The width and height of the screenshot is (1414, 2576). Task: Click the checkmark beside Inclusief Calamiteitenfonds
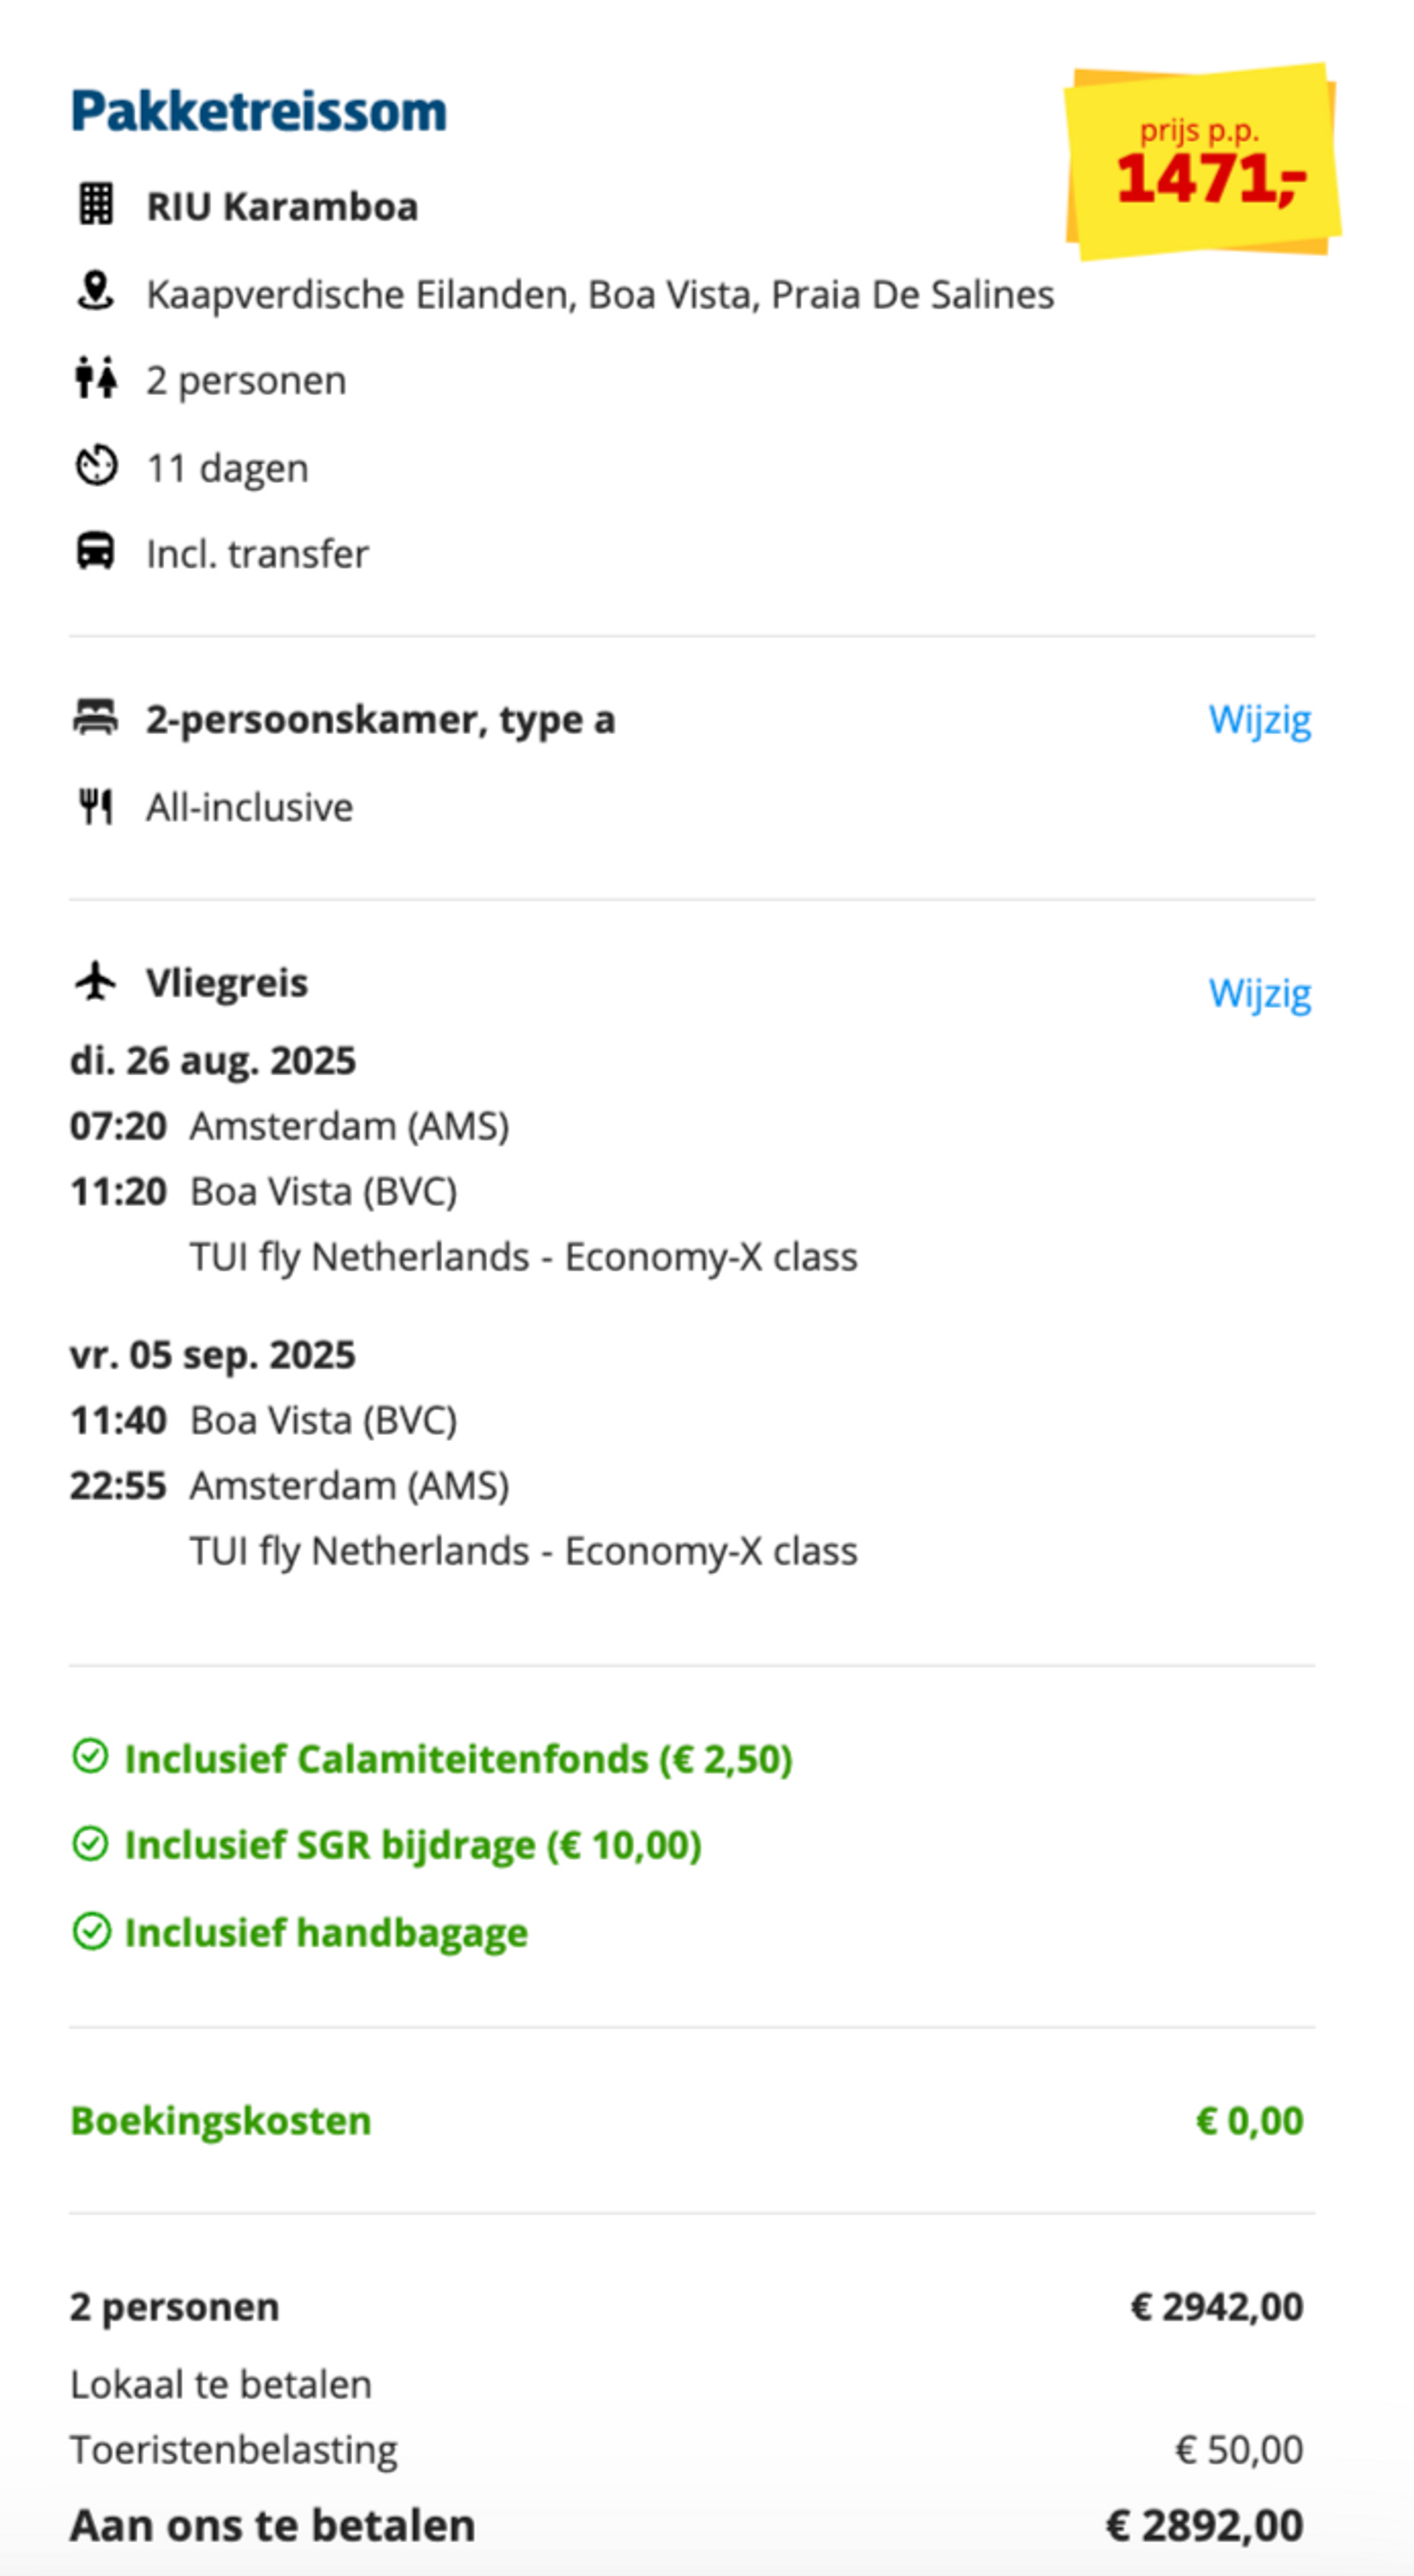pyautogui.click(x=91, y=1756)
